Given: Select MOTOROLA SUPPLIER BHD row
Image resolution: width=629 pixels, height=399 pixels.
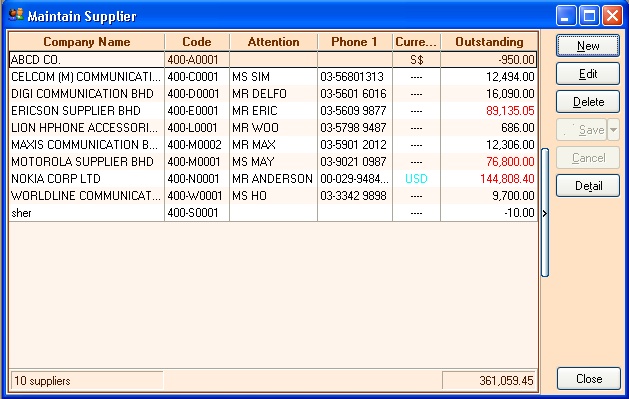Looking at the screenshot, I should click(x=273, y=162).
